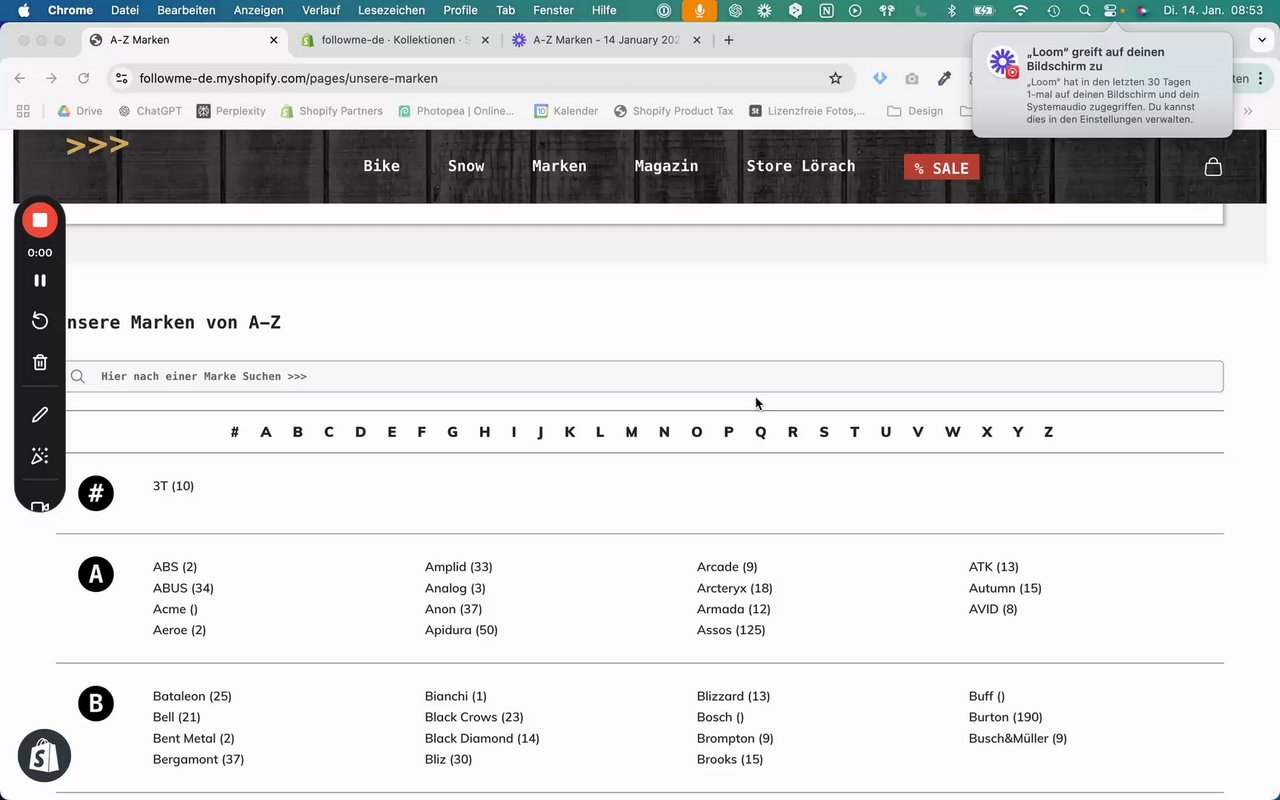Viewport: 1280px width, 800px height.
Task: Open the Wi-Fi status menu
Action: 1020,10
